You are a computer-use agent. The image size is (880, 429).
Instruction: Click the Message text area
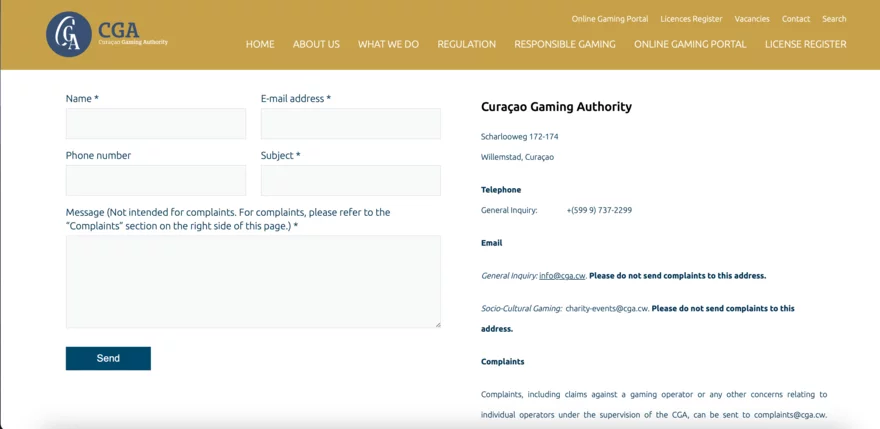click(253, 281)
